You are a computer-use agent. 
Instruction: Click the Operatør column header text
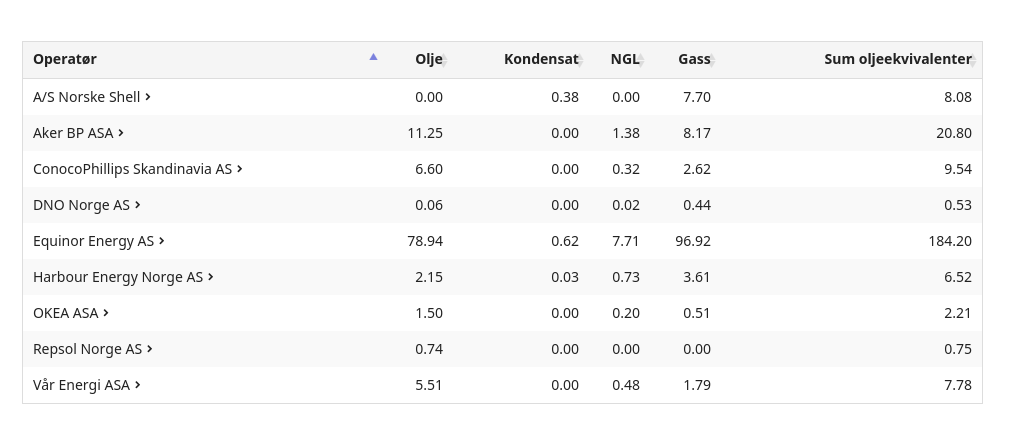point(65,59)
